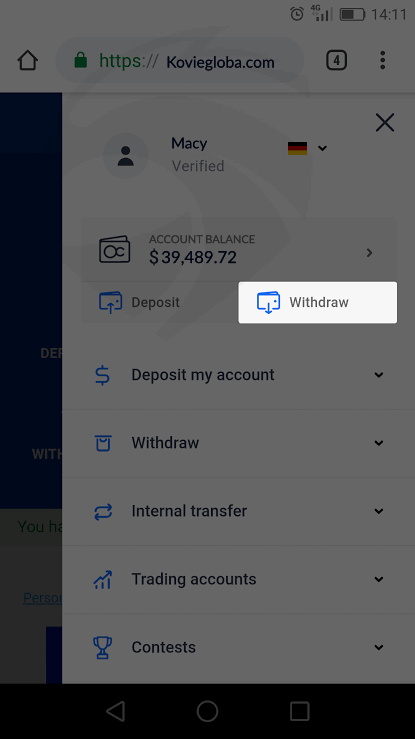Open the browser tabs counter
The width and height of the screenshot is (415, 739).
[x=336, y=61]
